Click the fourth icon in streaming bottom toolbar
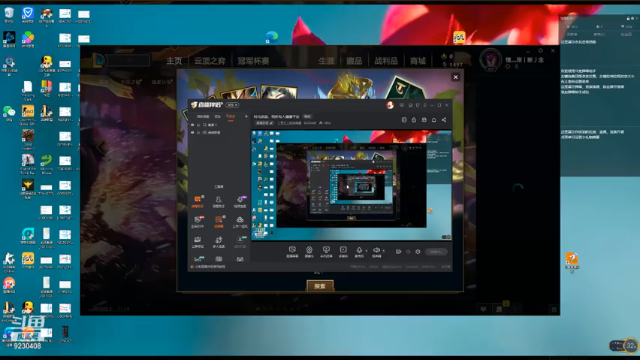 tap(343, 251)
